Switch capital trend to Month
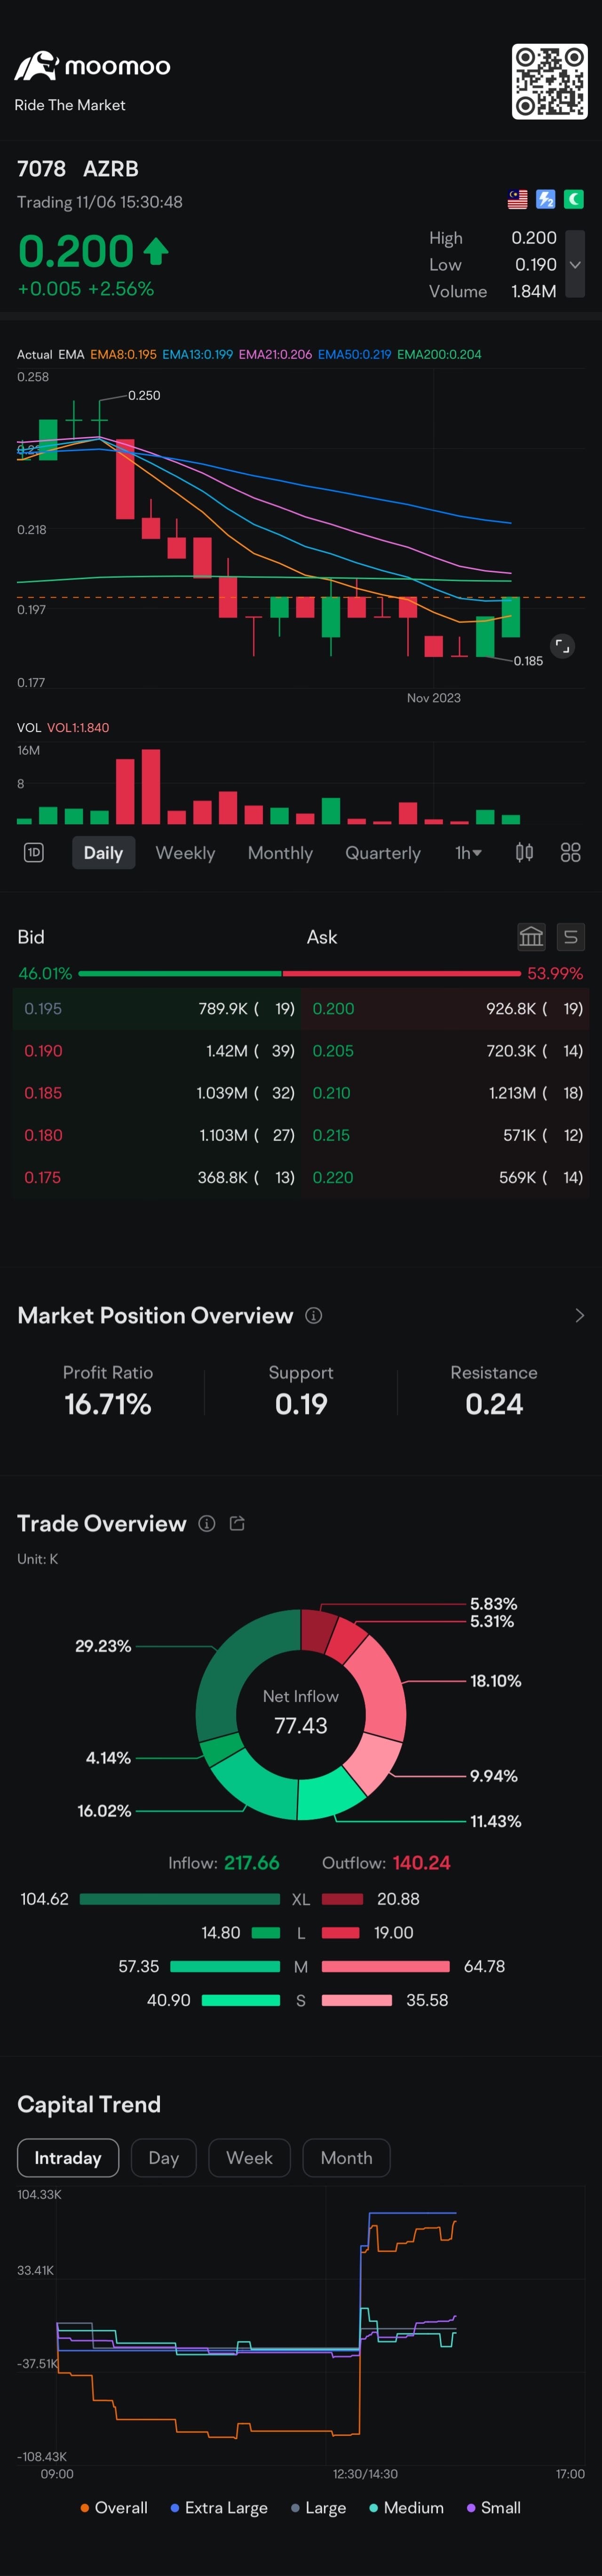This screenshot has width=602, height=2576. [346, 2158]
